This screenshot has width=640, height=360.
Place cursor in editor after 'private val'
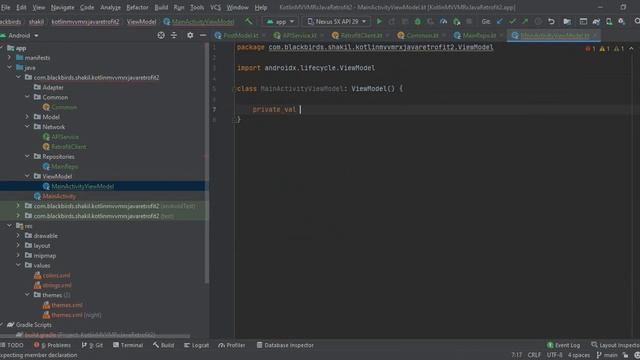tap(300, 109)
